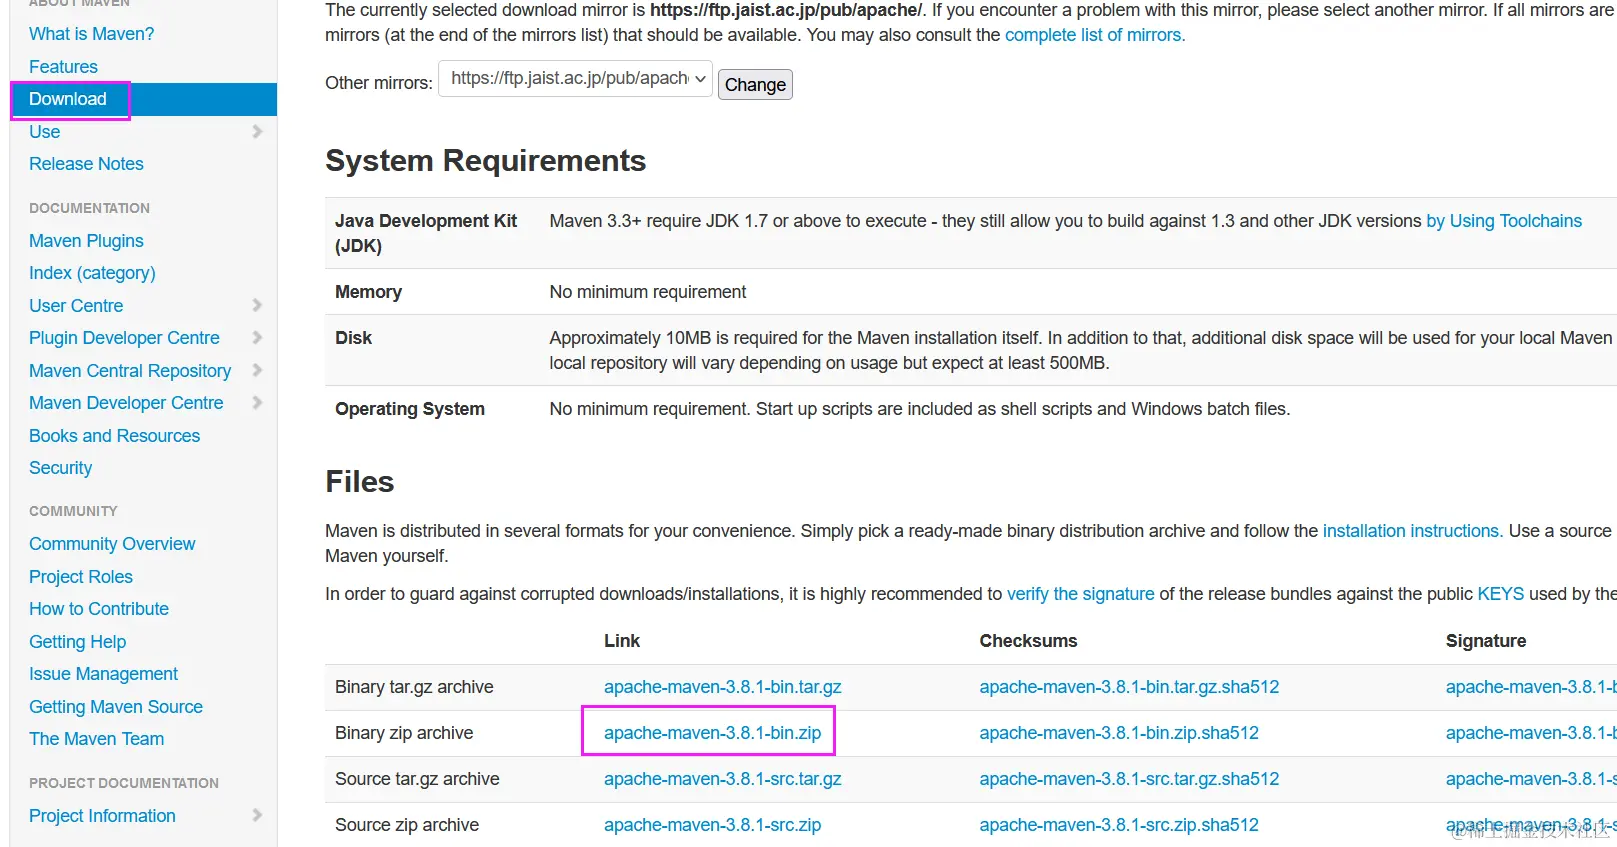Click the Change mirror button
This screenshot has height=847, width=1617.
point(755,85)
